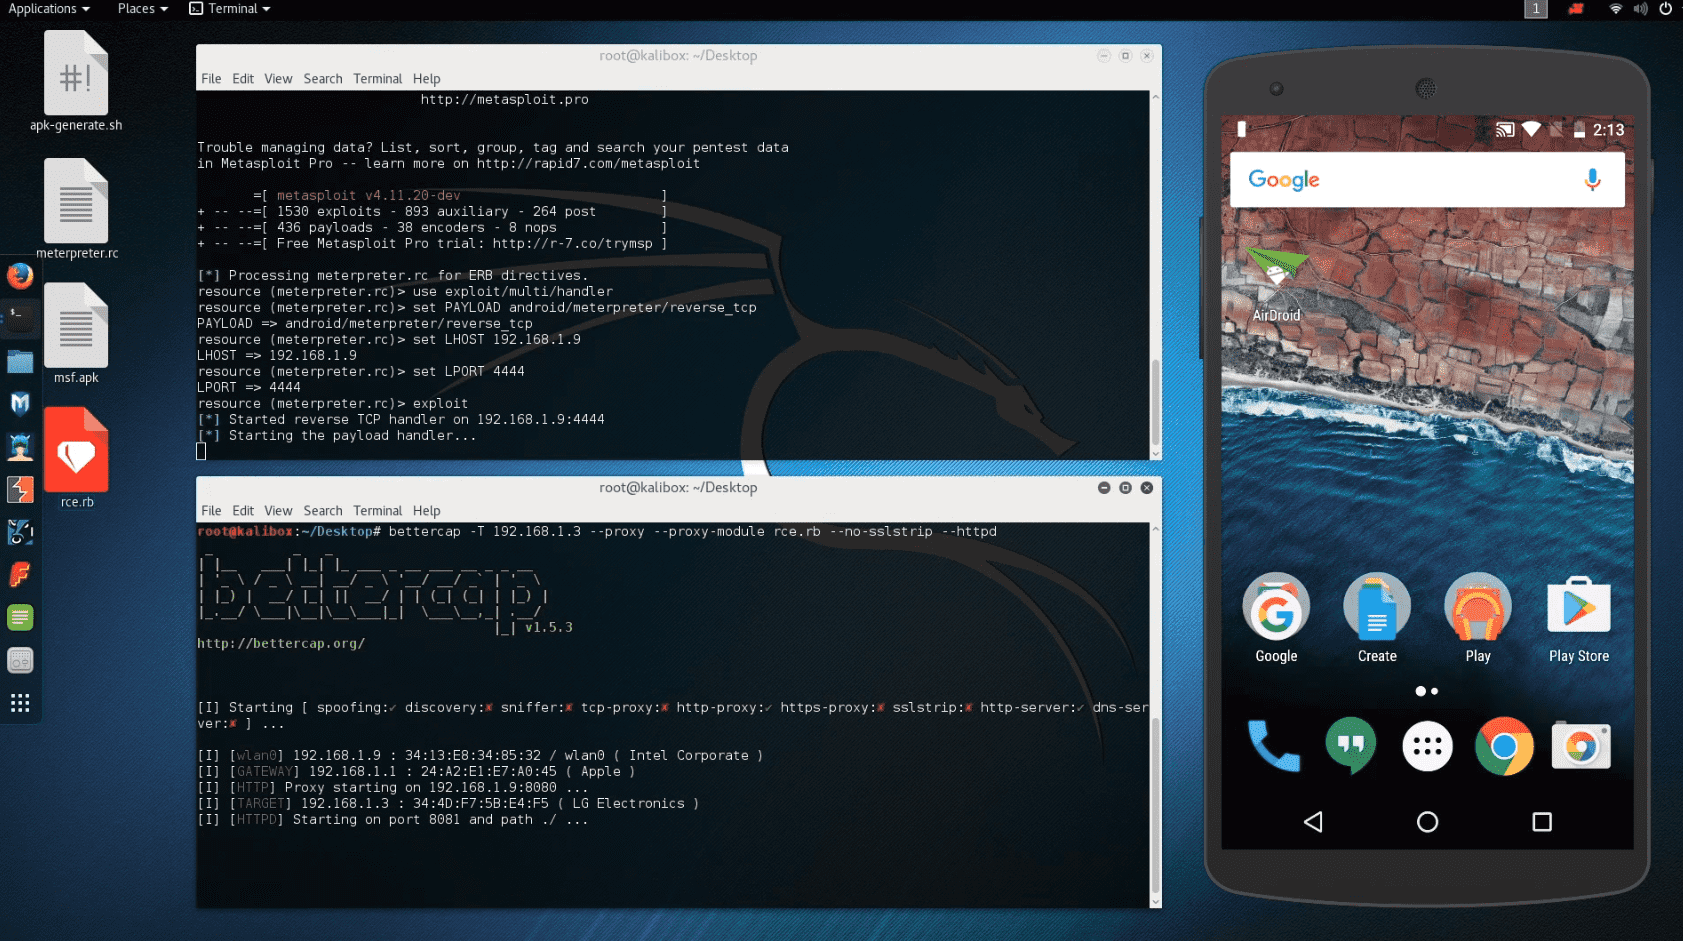Click the red recording icon in top bar
The image size is (1683, 941).
point(1576,9)
